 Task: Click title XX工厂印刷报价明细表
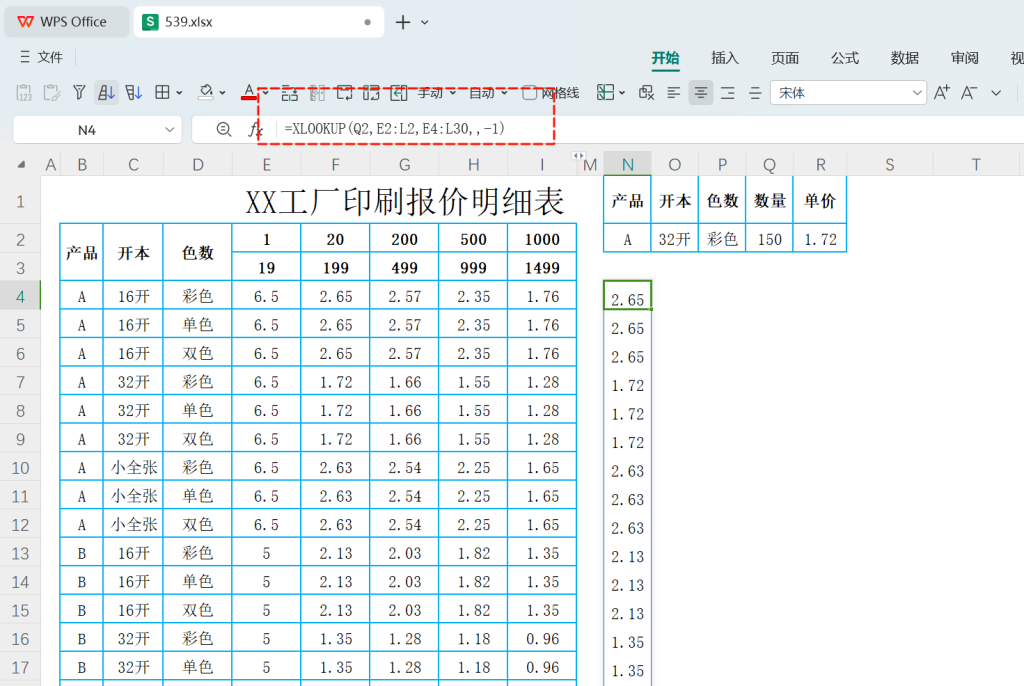404,201
